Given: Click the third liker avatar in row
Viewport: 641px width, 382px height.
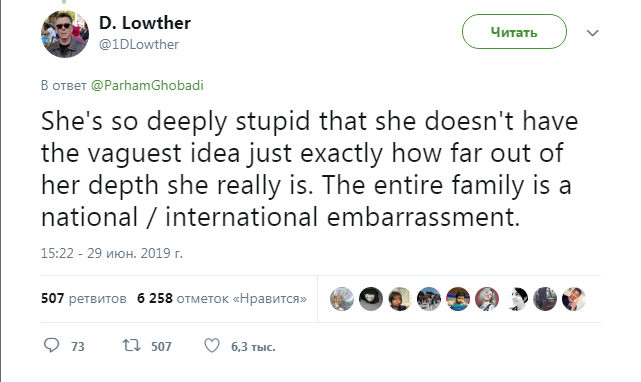Looking at the screenshot, I should pyautogui.click(x=400, y=299).
